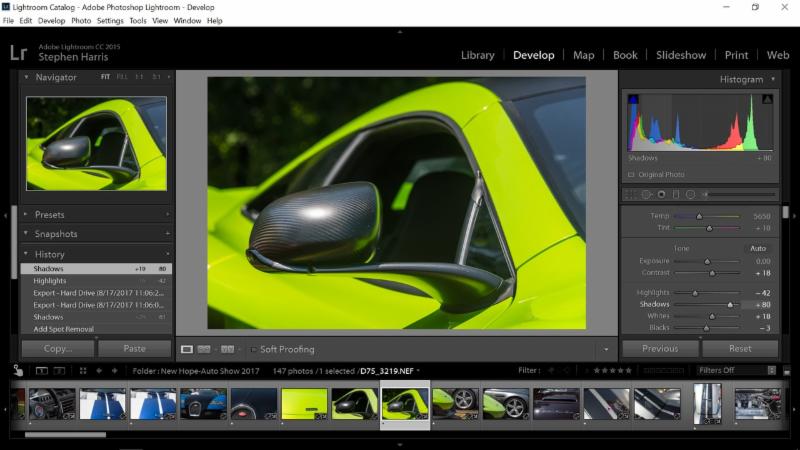Image resolution: width=800 pixels, height=450 pixels.
Task: Select main window display icon 1
Action: (x=42, y=371)
